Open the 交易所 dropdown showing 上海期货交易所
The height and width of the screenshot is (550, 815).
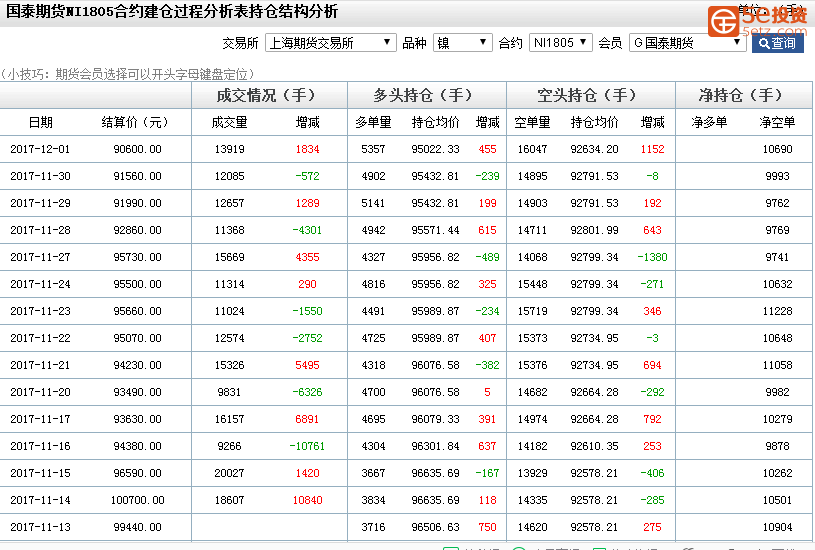click(x=331, y=43)
